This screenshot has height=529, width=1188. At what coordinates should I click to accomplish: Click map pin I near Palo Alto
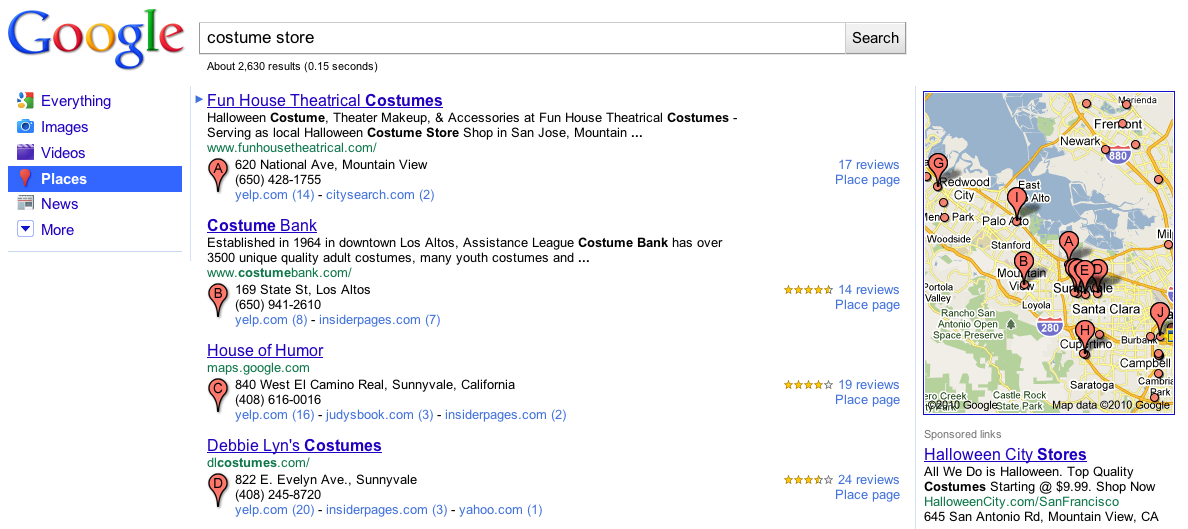pos(1017,205)
